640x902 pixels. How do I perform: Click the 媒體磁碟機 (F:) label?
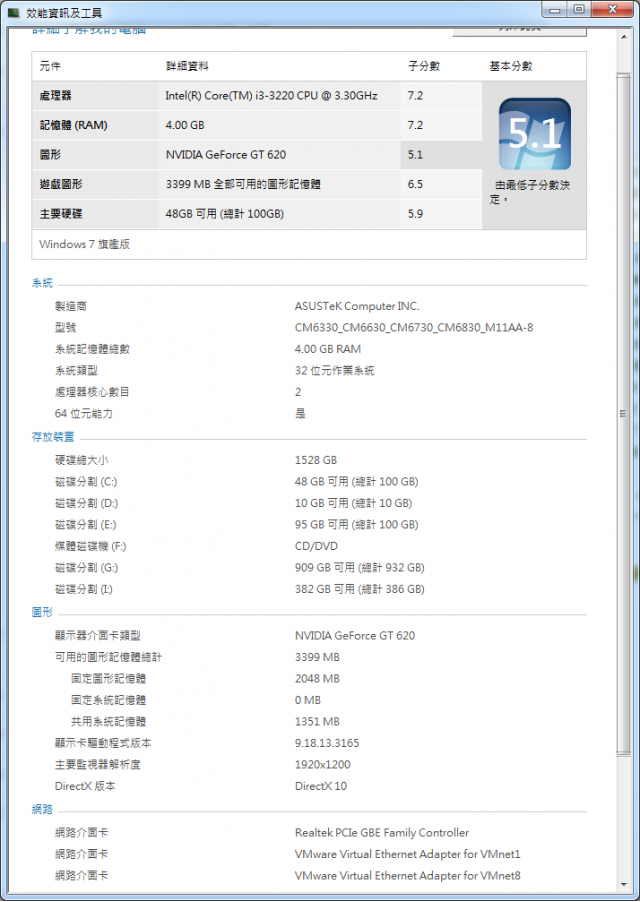point(90,546)
